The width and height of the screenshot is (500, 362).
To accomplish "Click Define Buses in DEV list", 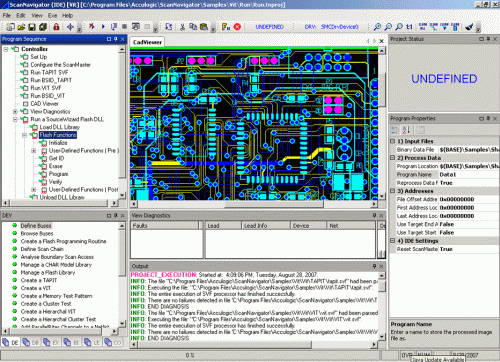I will pos(36,226).
